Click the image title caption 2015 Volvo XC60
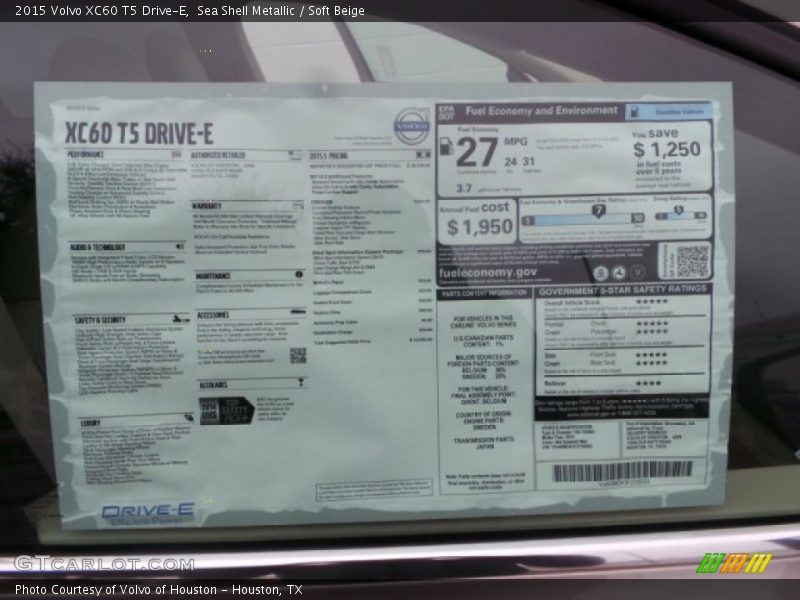This screenshot has width=800, height=600. click(190, 11)
